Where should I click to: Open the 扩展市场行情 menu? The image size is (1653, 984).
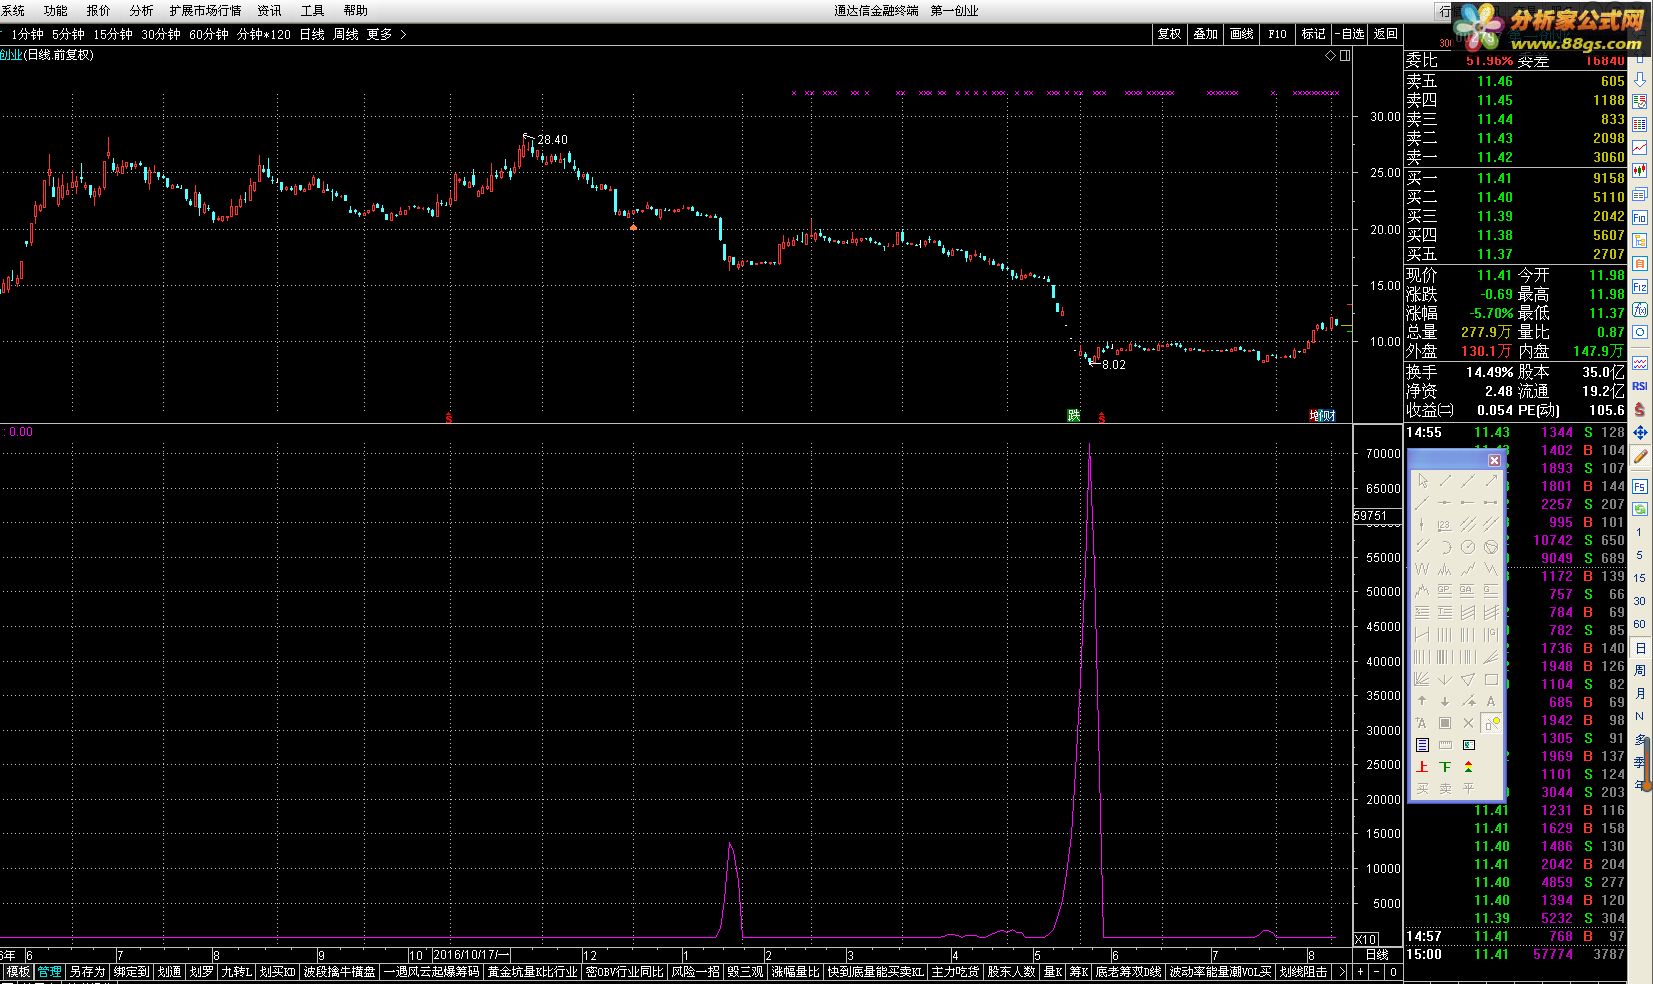[x=205, y=11]
